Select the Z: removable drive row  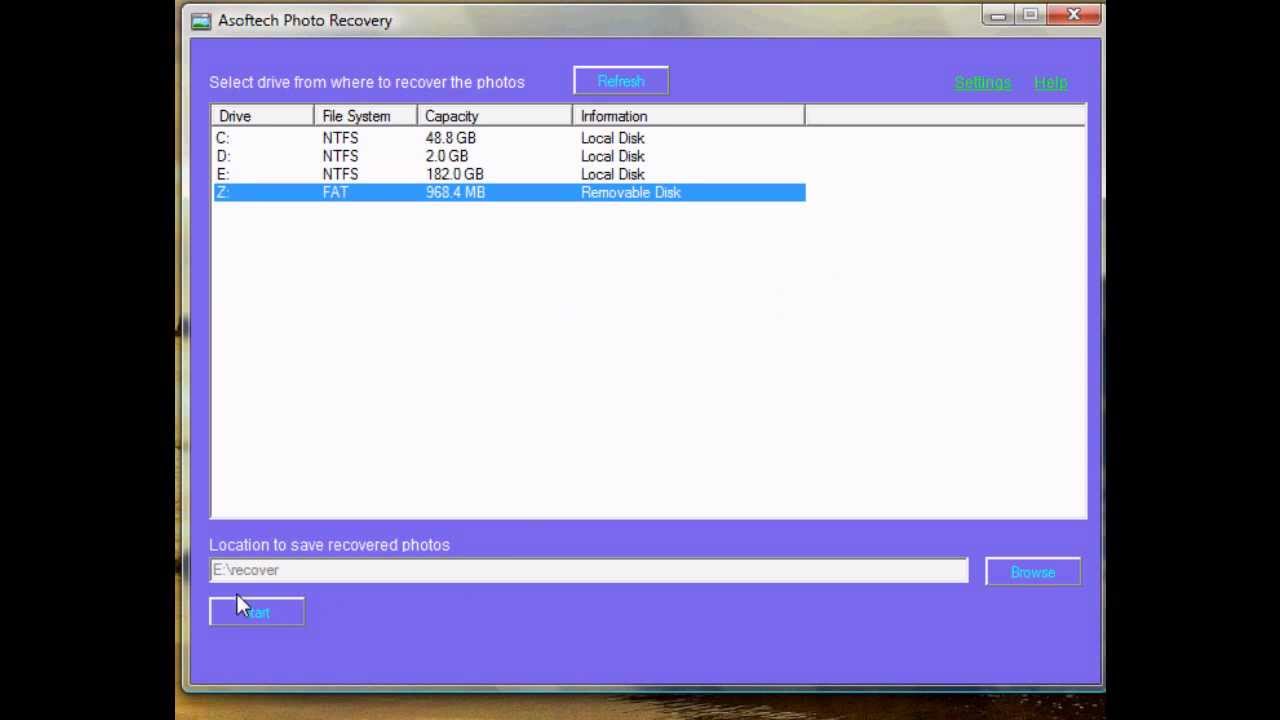(508, 192)
